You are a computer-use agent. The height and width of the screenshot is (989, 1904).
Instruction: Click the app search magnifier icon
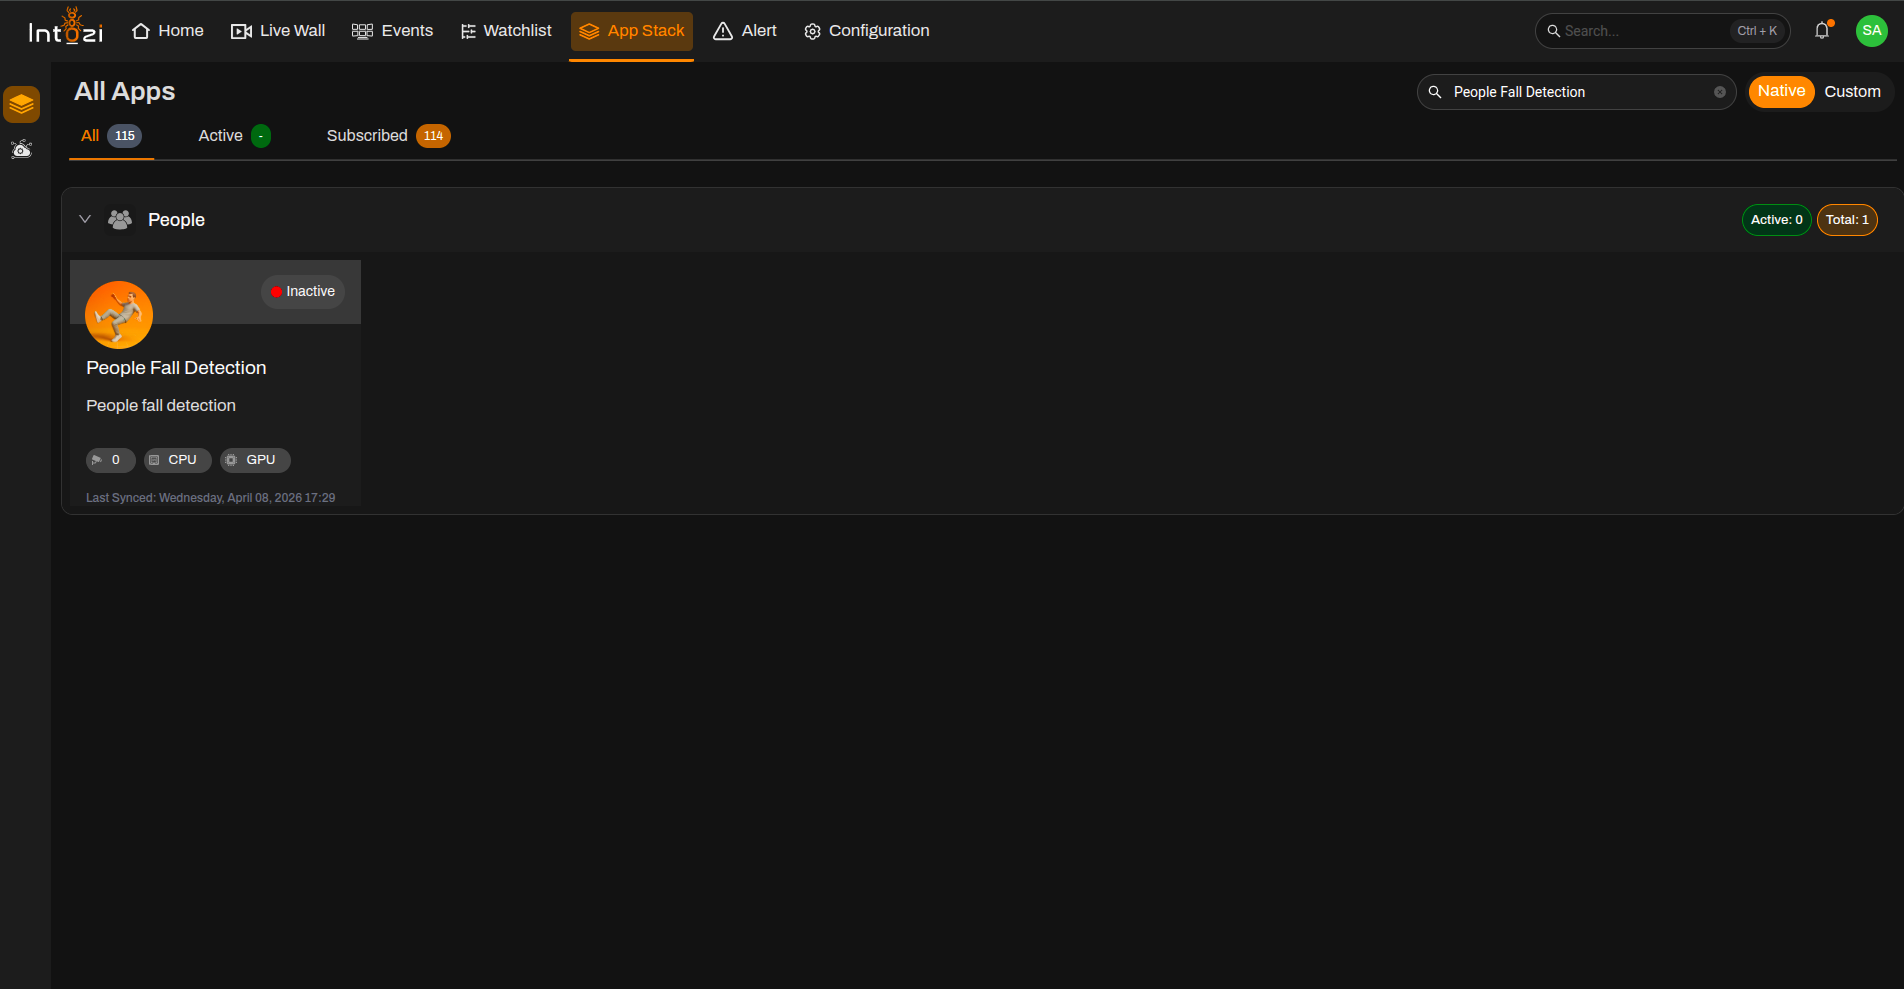coord(1435,92)
